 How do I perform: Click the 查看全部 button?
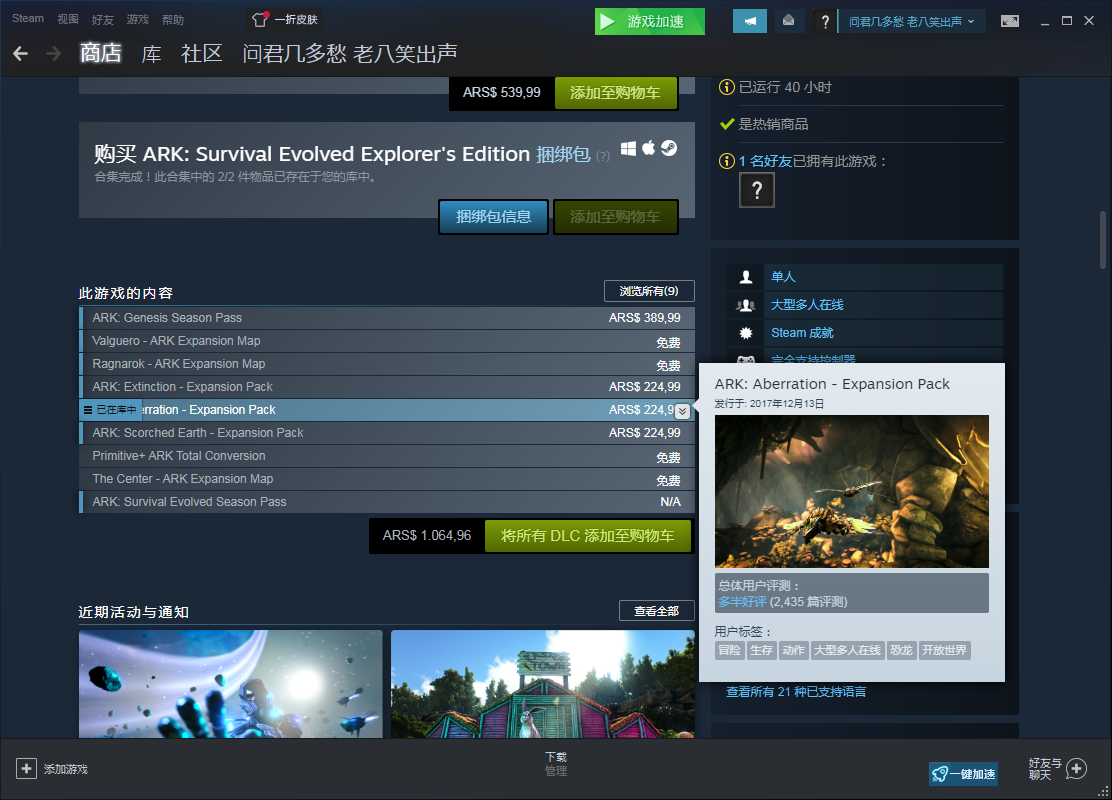(x=657, y=611)
